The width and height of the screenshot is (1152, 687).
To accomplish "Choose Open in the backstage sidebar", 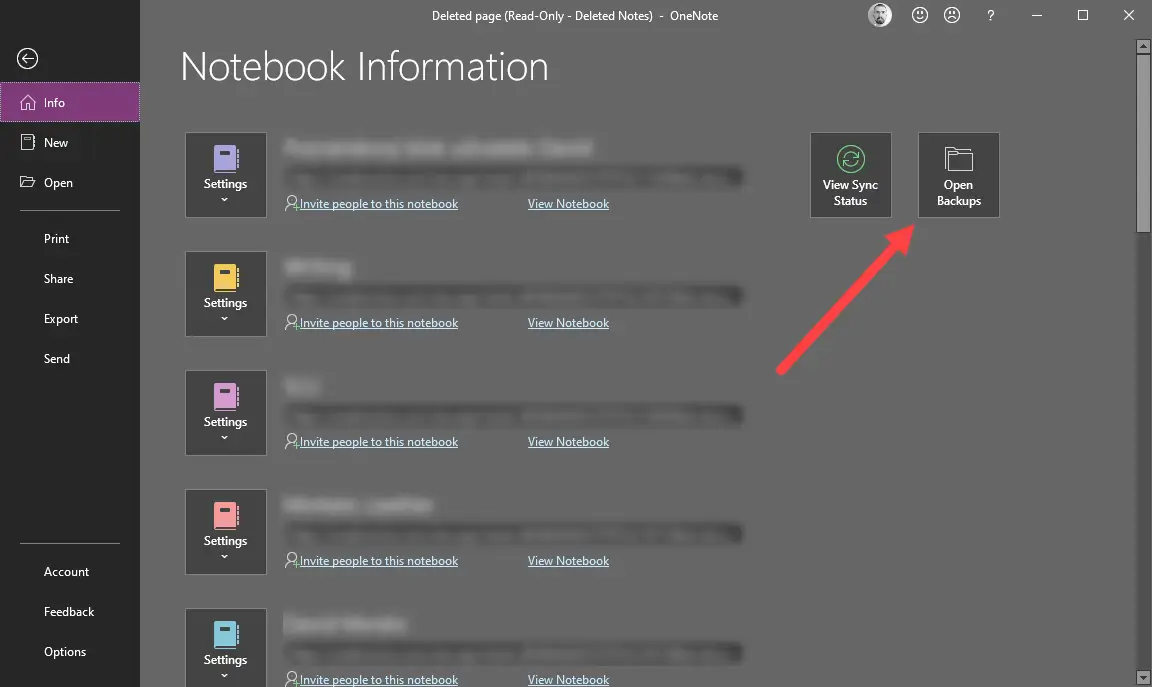I will [x=70, y=182].
